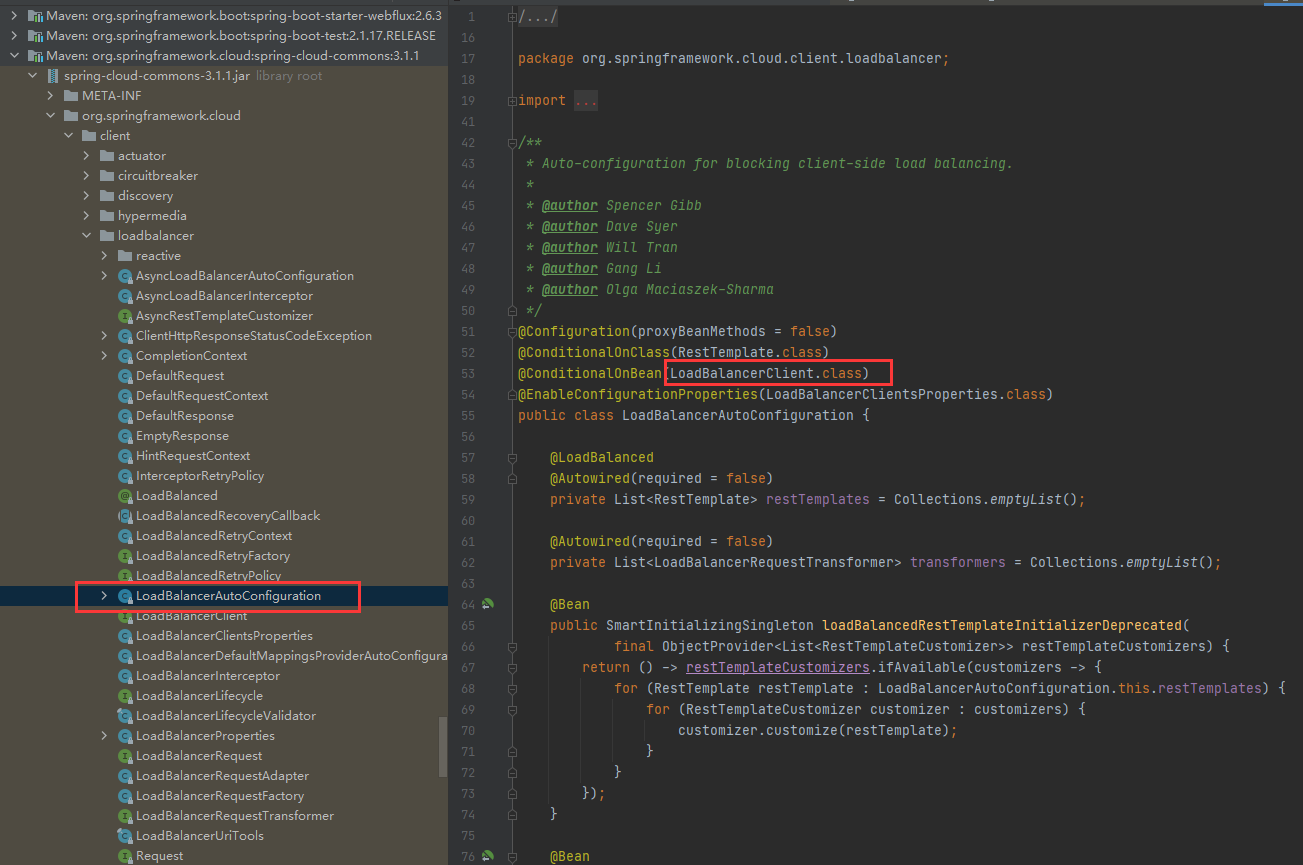Collapse the spring-cloud-commons Maven library
The width and height of the screenshot is (1303, 865).
[14, 56]
